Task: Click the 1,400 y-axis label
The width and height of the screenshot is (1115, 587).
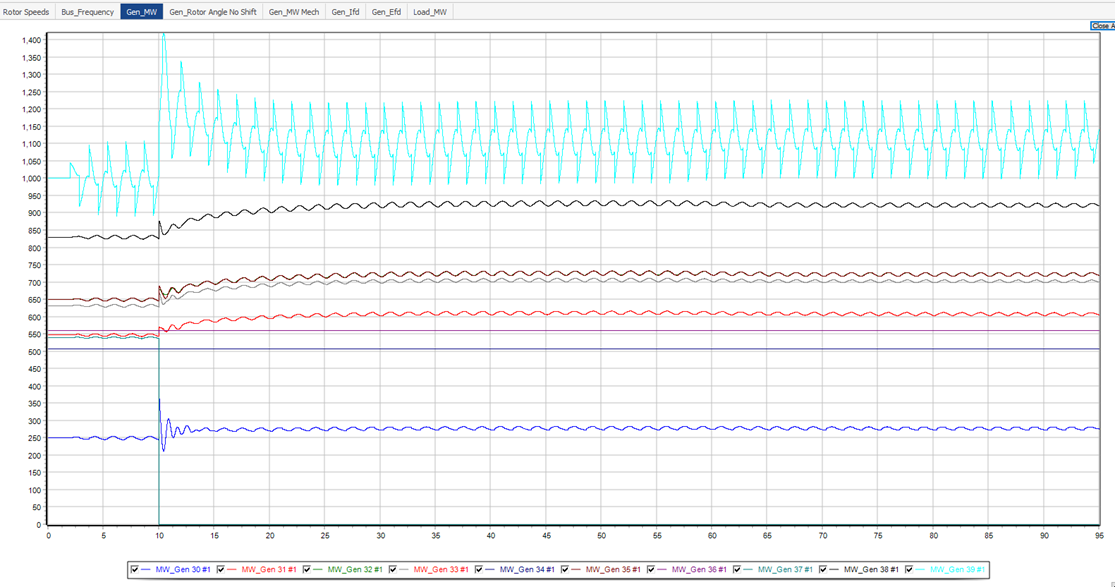Action: 31,41
